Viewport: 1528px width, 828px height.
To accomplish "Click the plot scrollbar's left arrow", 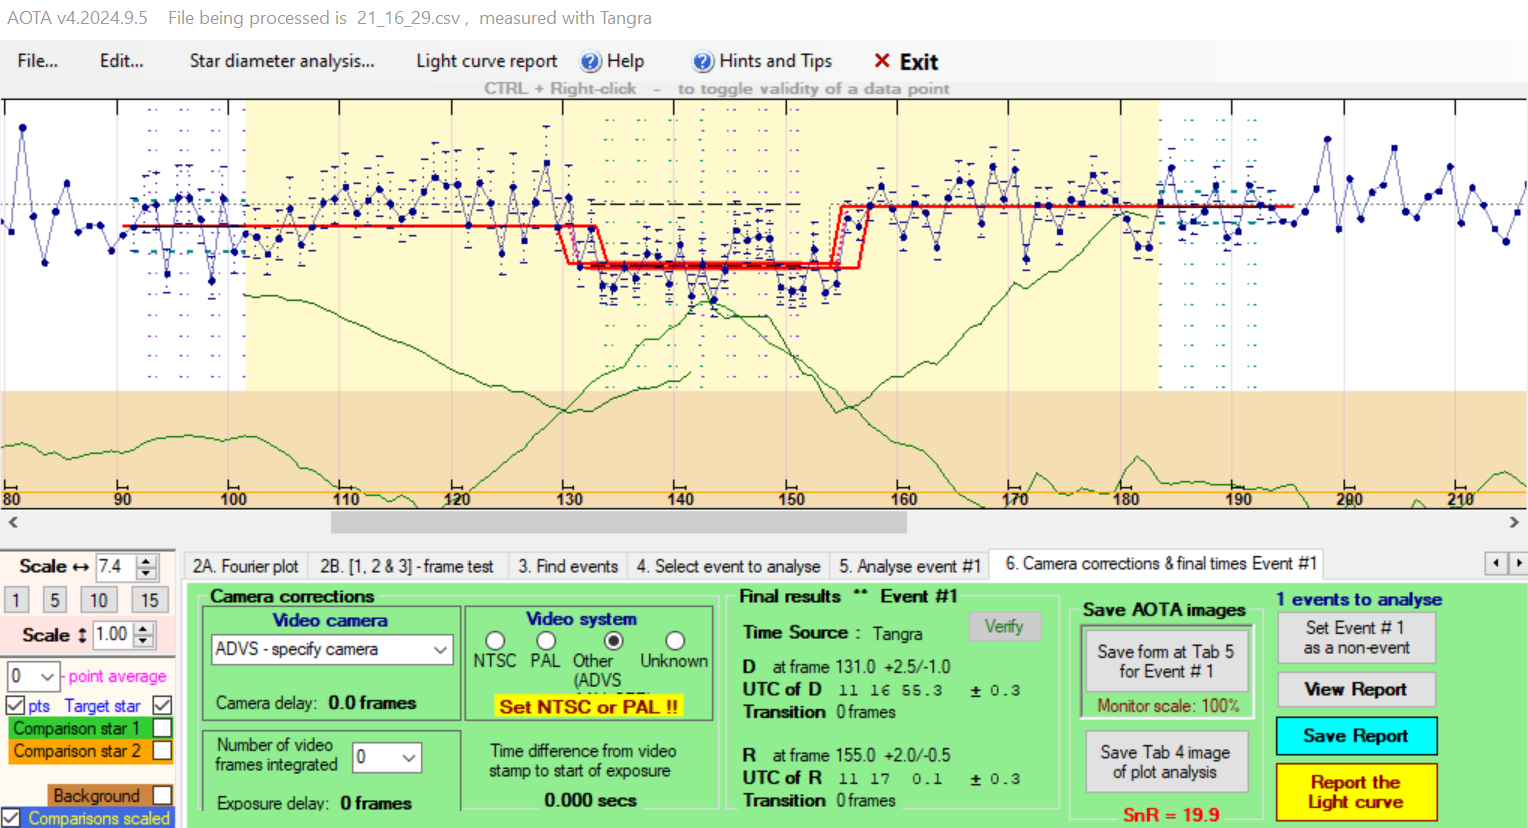I will click(13, 522).
